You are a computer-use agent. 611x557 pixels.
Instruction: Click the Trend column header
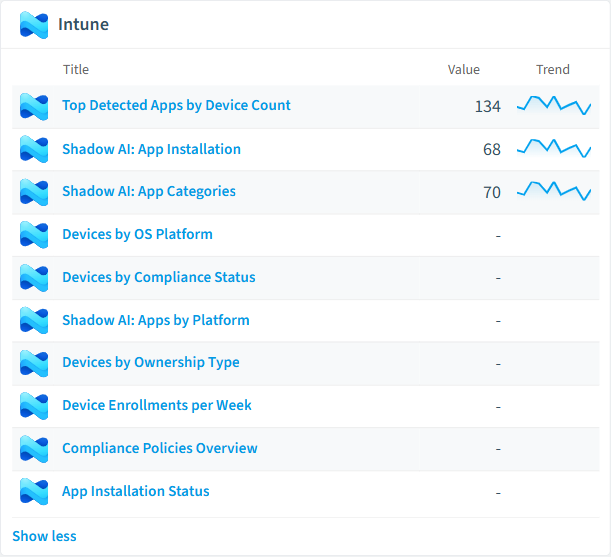tap(553, 70)
